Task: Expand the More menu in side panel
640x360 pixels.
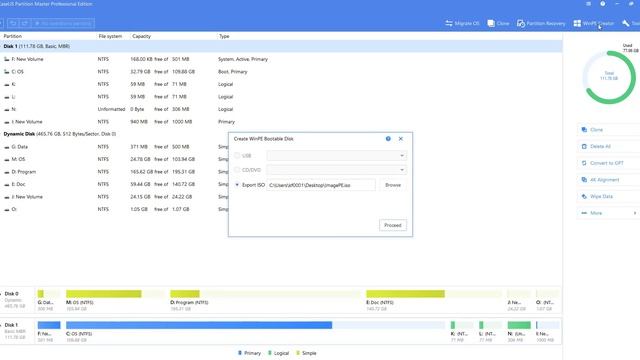Action: [608, 213]
